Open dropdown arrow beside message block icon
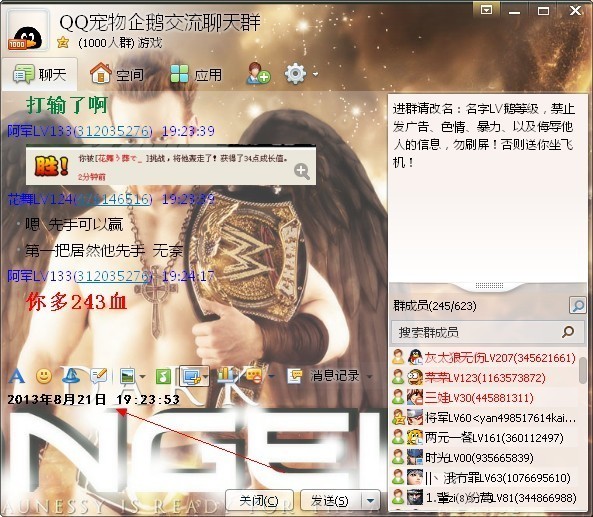The height and width of the screenshot is (517, 593). (272, 376)
